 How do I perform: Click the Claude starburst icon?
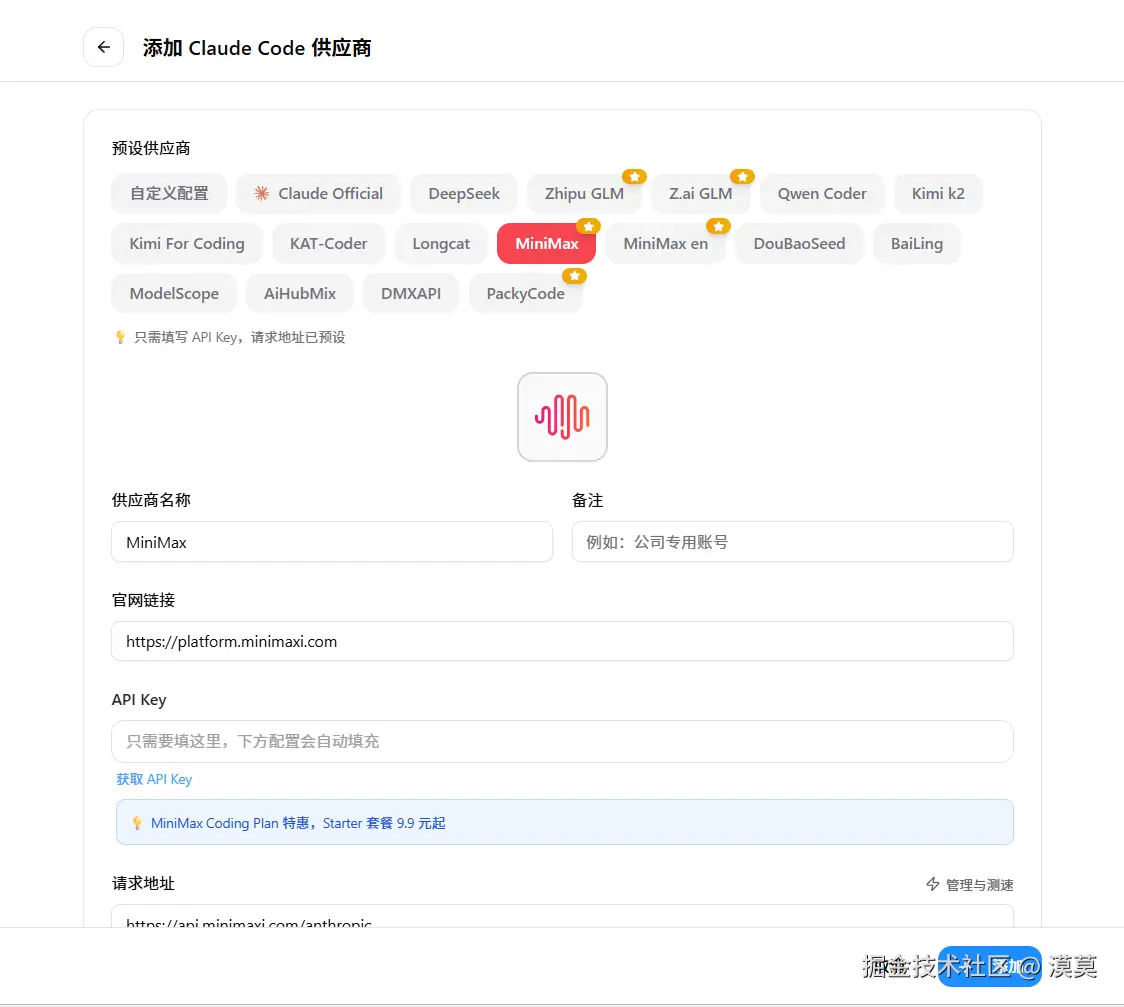coord(262,194)
